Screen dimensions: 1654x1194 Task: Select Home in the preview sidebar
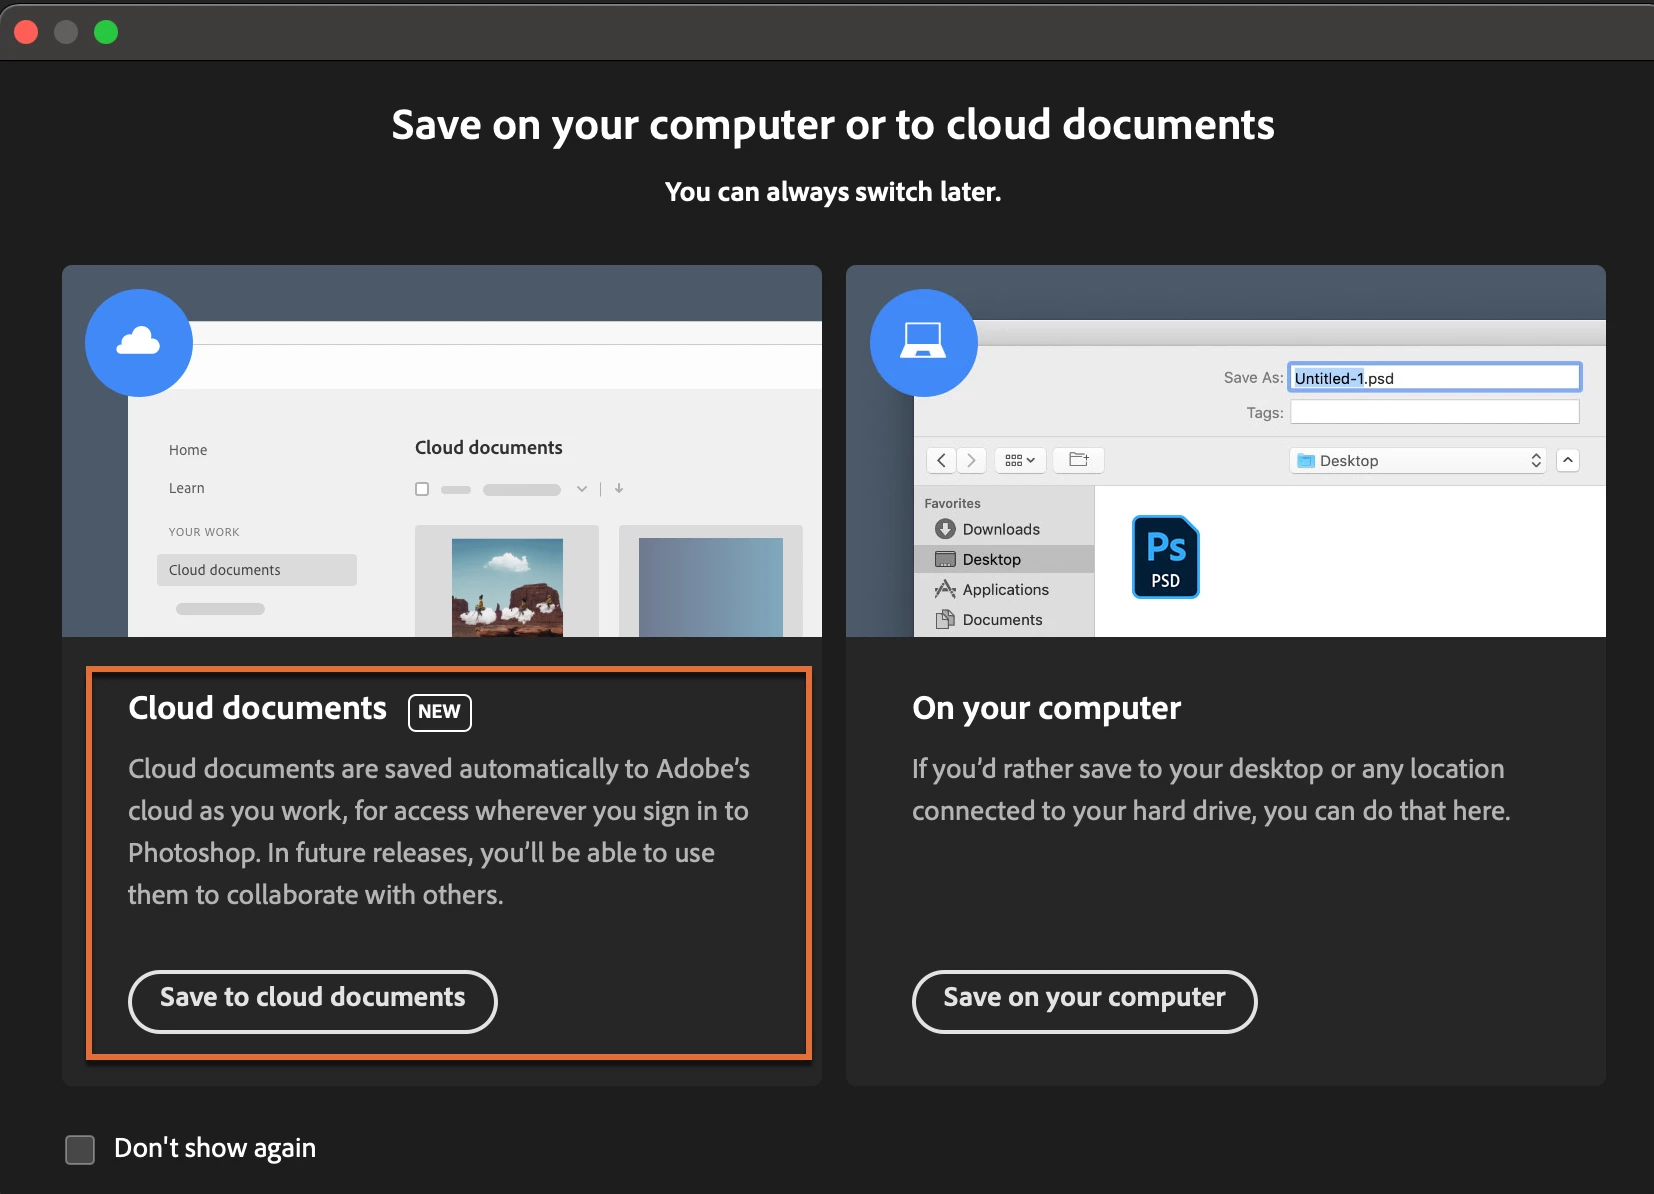(x=188, y=450)
